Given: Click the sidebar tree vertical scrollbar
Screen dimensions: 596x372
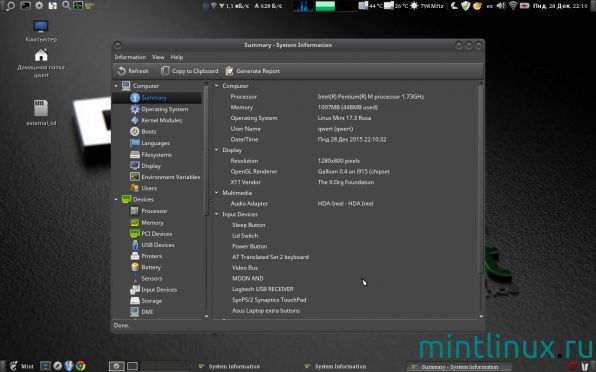Looking at the screenshot, I should pyautogui.click(x=206, y=150).
